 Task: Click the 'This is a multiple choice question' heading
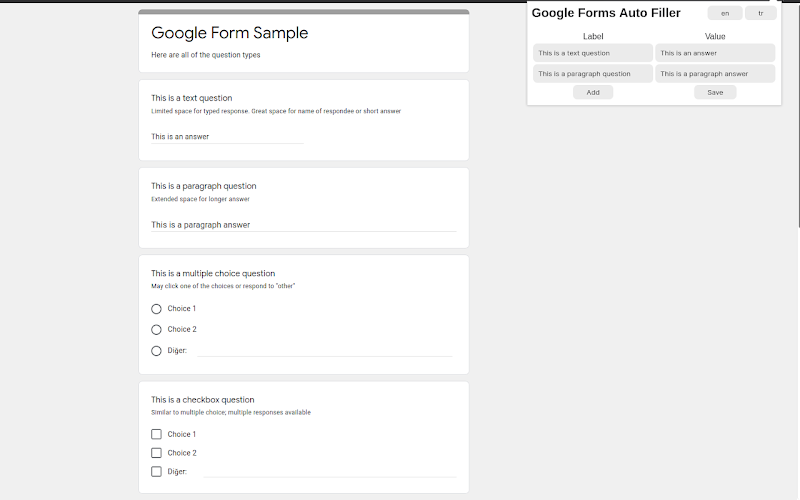coord(213,273)
